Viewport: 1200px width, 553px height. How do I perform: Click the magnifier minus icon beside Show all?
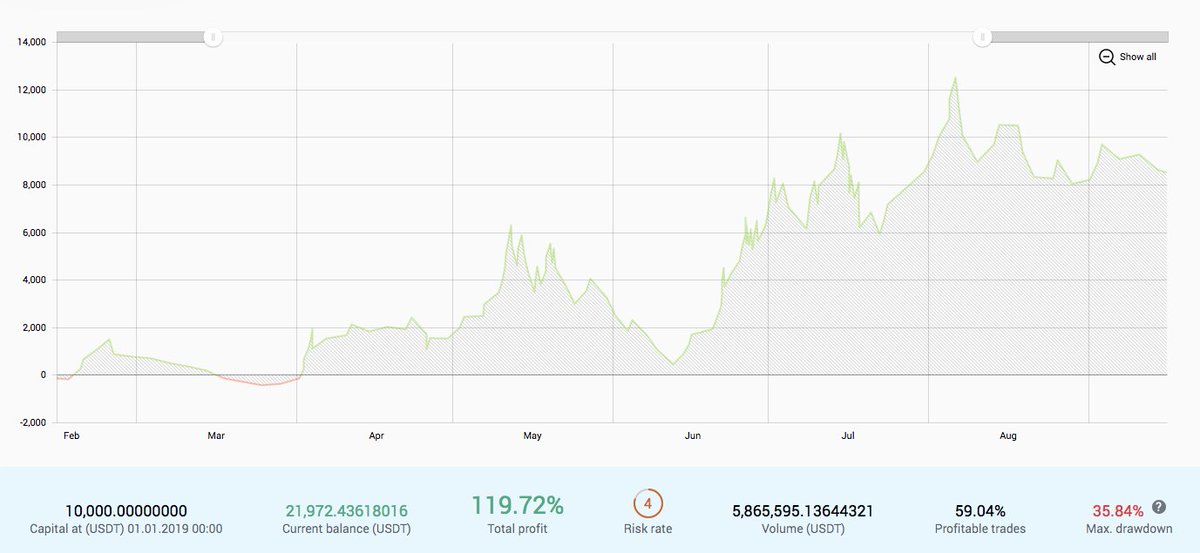click(1106, 57)
